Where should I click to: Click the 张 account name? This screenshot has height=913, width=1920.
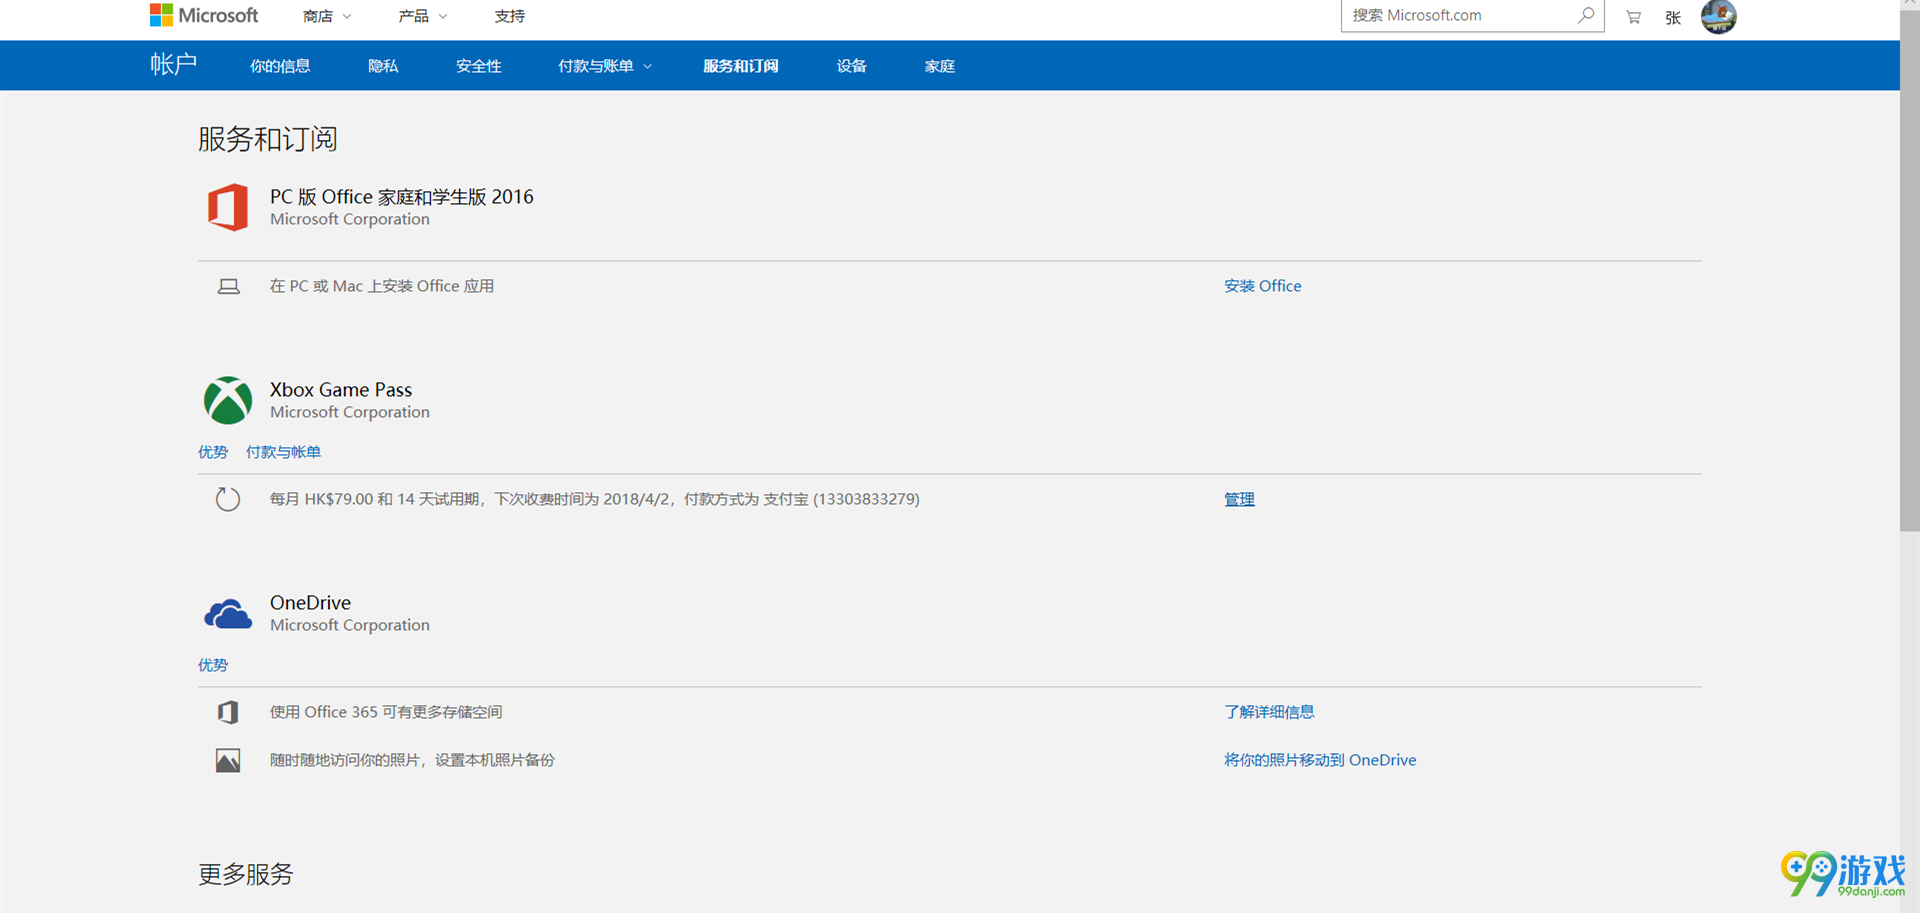(1673, 17)
